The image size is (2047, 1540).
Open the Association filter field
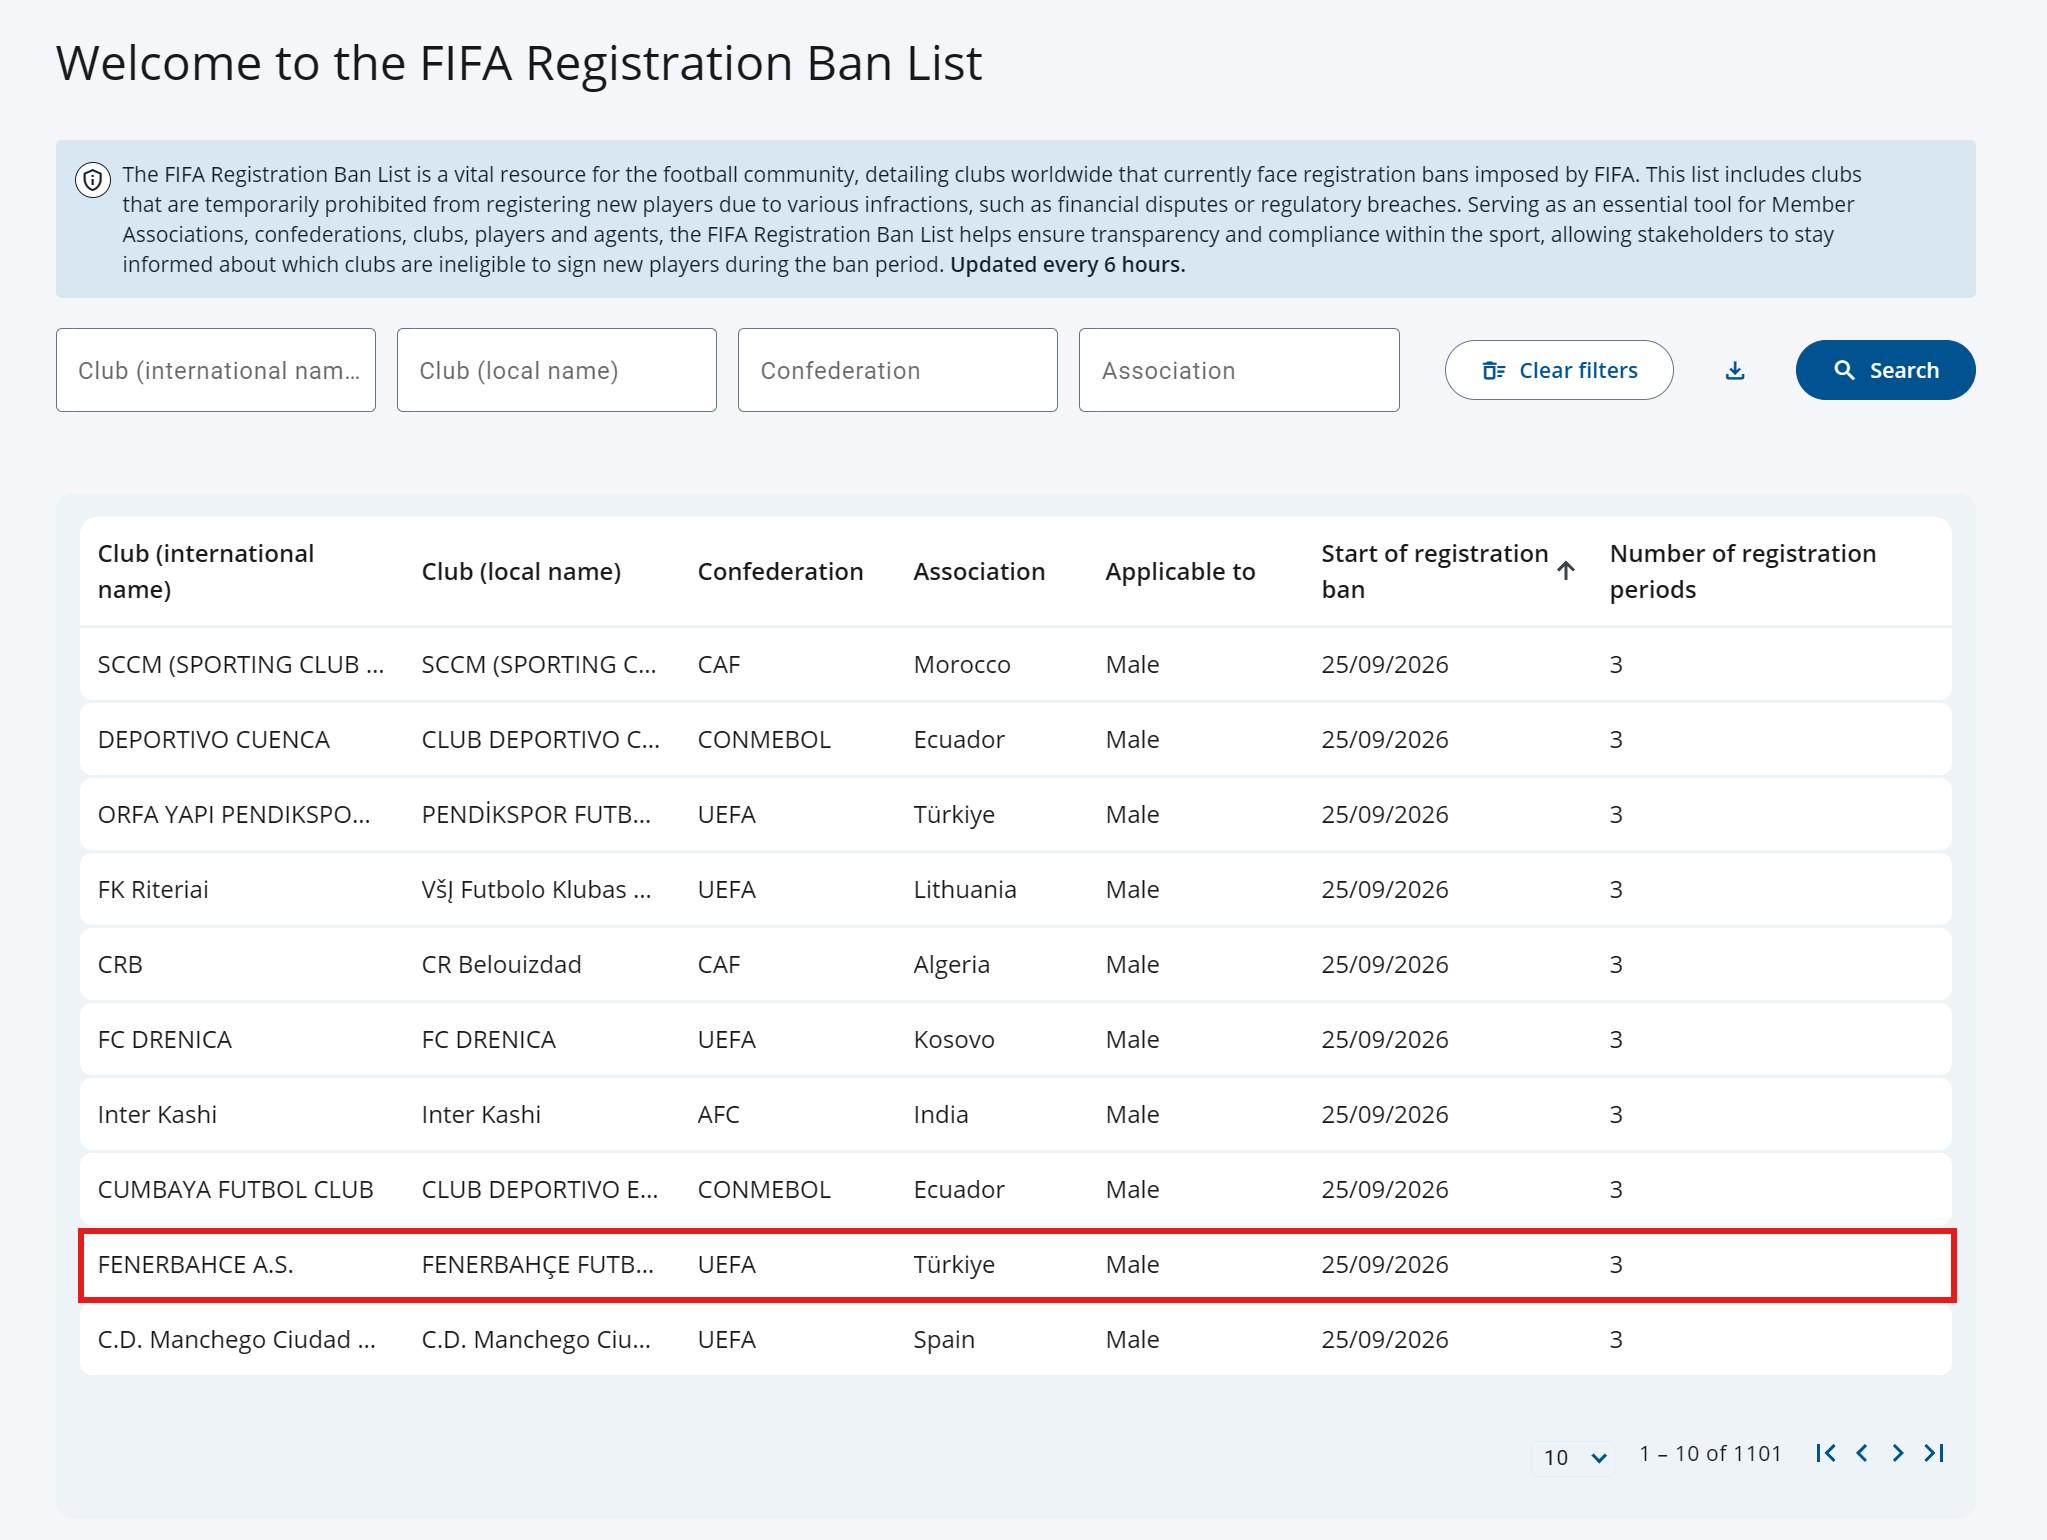point(1239,370)
